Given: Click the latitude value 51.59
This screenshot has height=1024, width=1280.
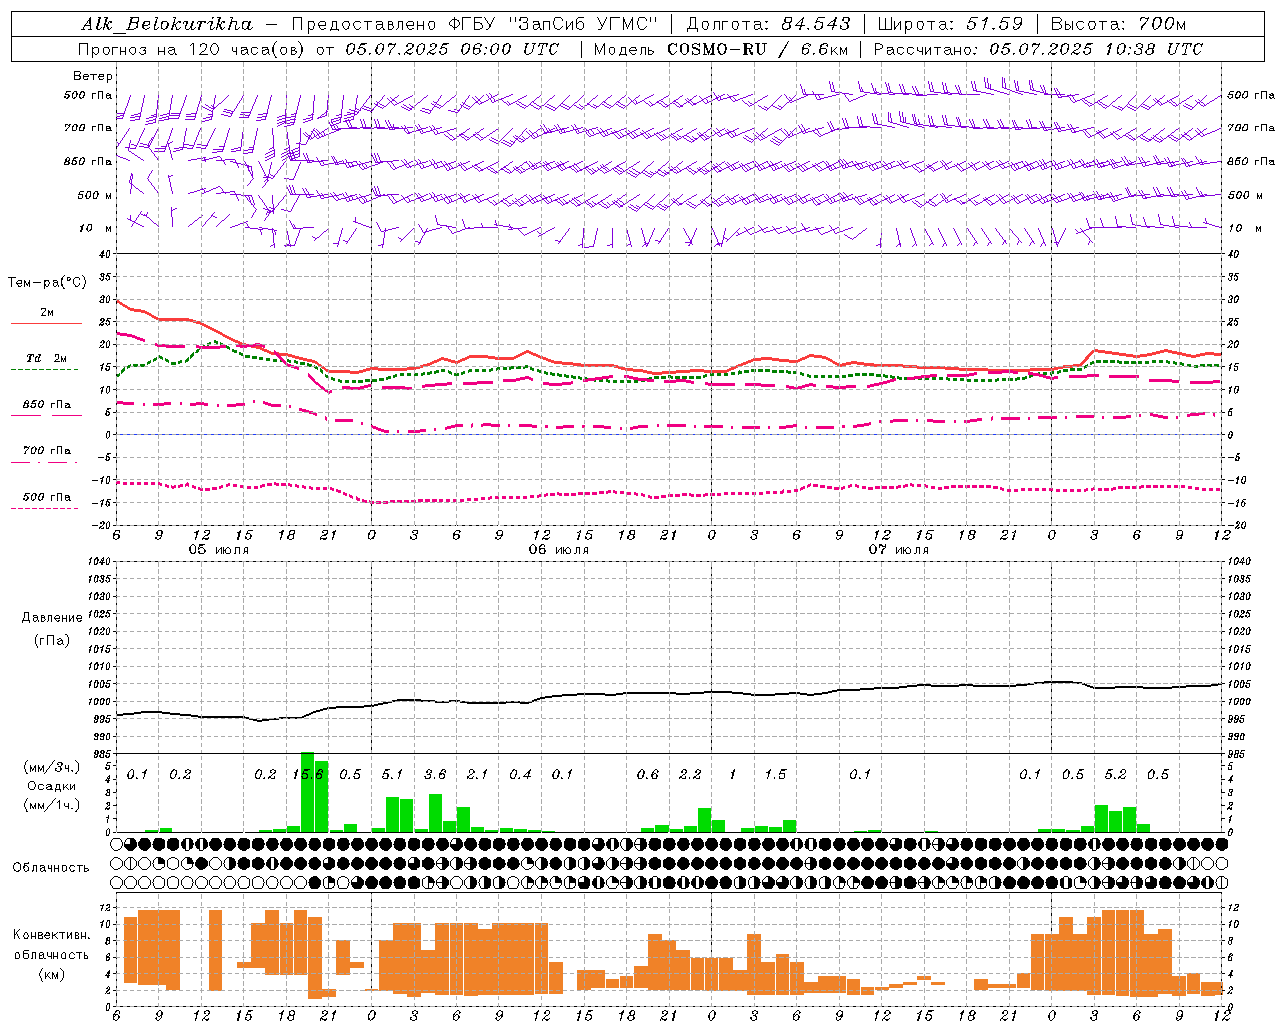Looking at the screenshot, I should click(x=995, y=24).
